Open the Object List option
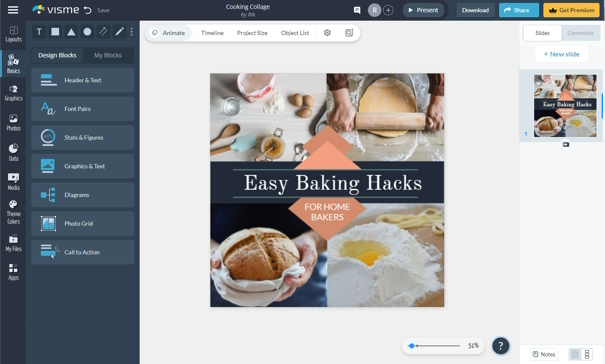The image size is (605, 364). point(295,33)
